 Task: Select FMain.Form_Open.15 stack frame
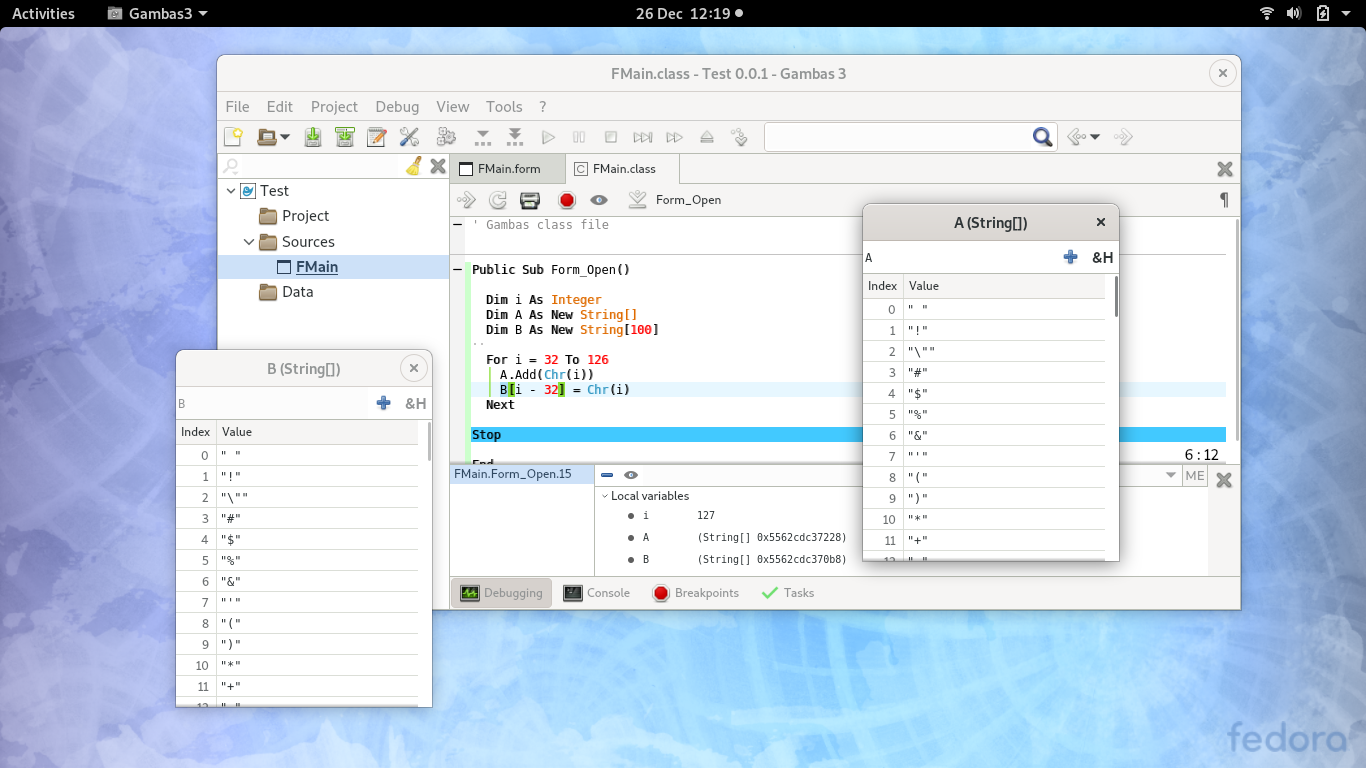tap(522, 475)
